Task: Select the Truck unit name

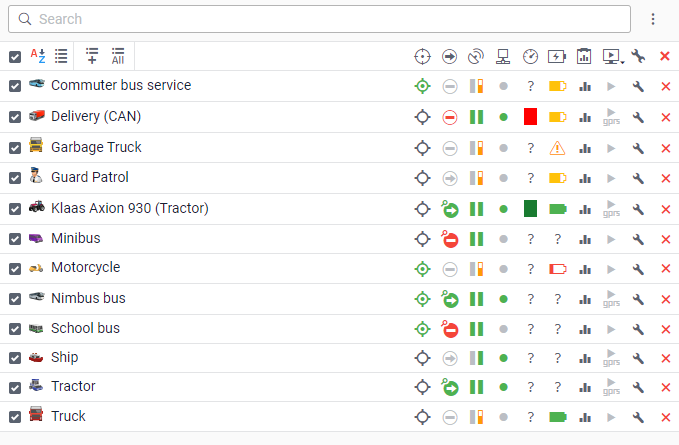Action: pos(68,416)
